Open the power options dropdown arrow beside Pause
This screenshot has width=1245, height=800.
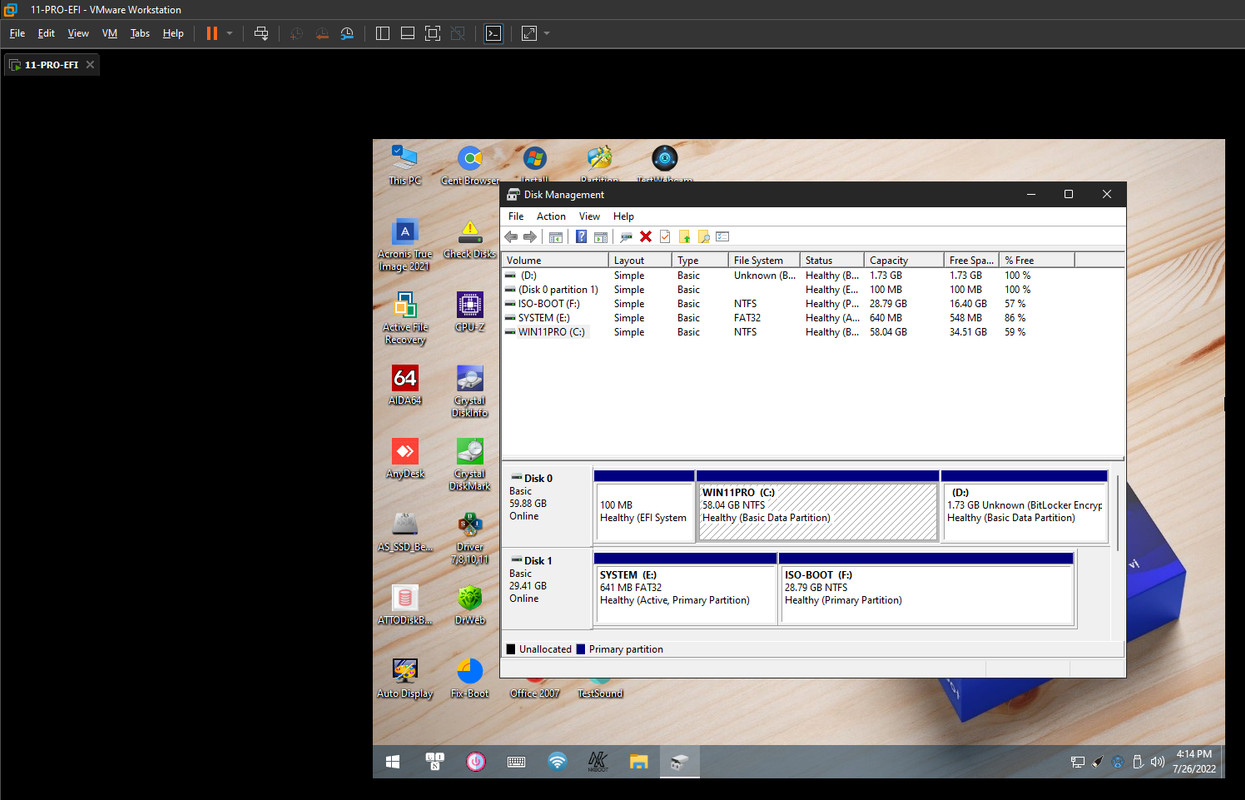click(229, 33)
